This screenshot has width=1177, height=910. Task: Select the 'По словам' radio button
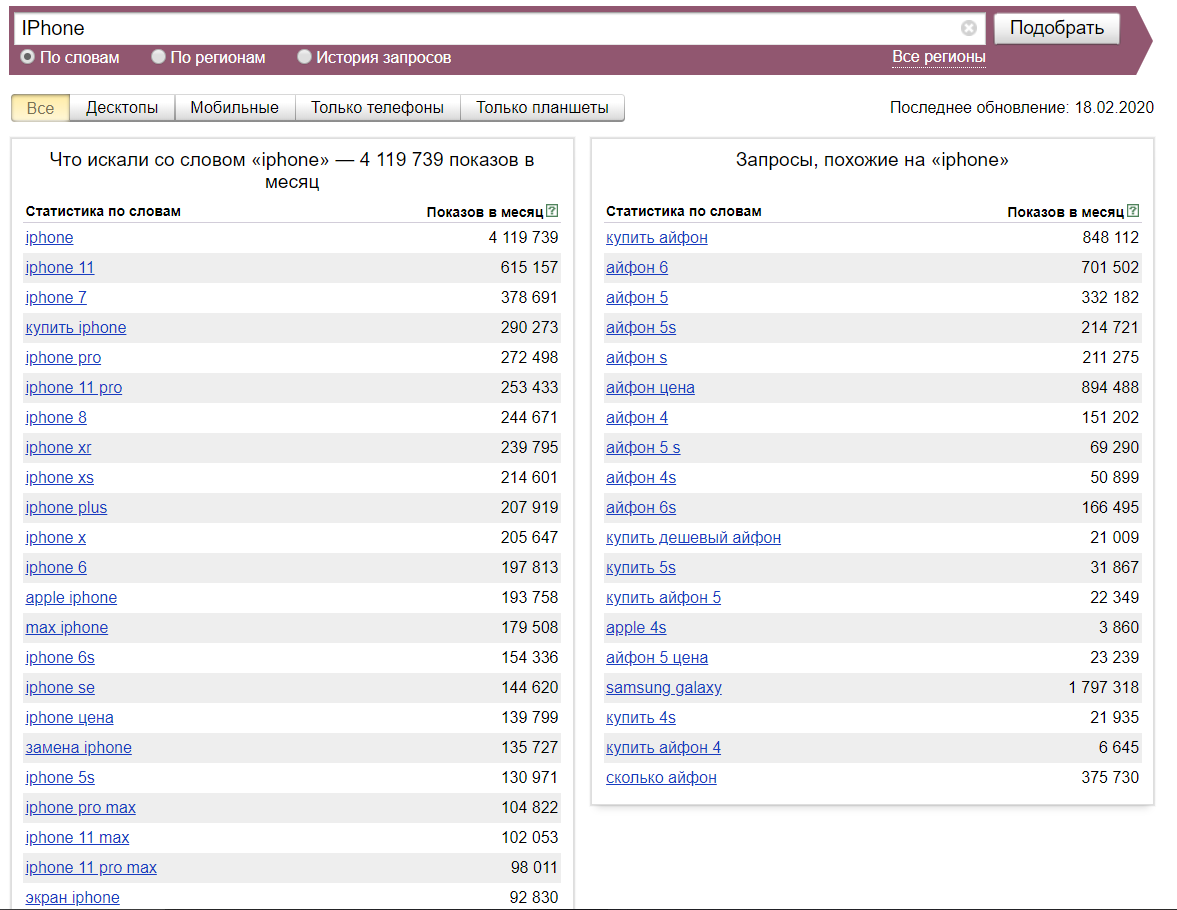tap(28, 56)
